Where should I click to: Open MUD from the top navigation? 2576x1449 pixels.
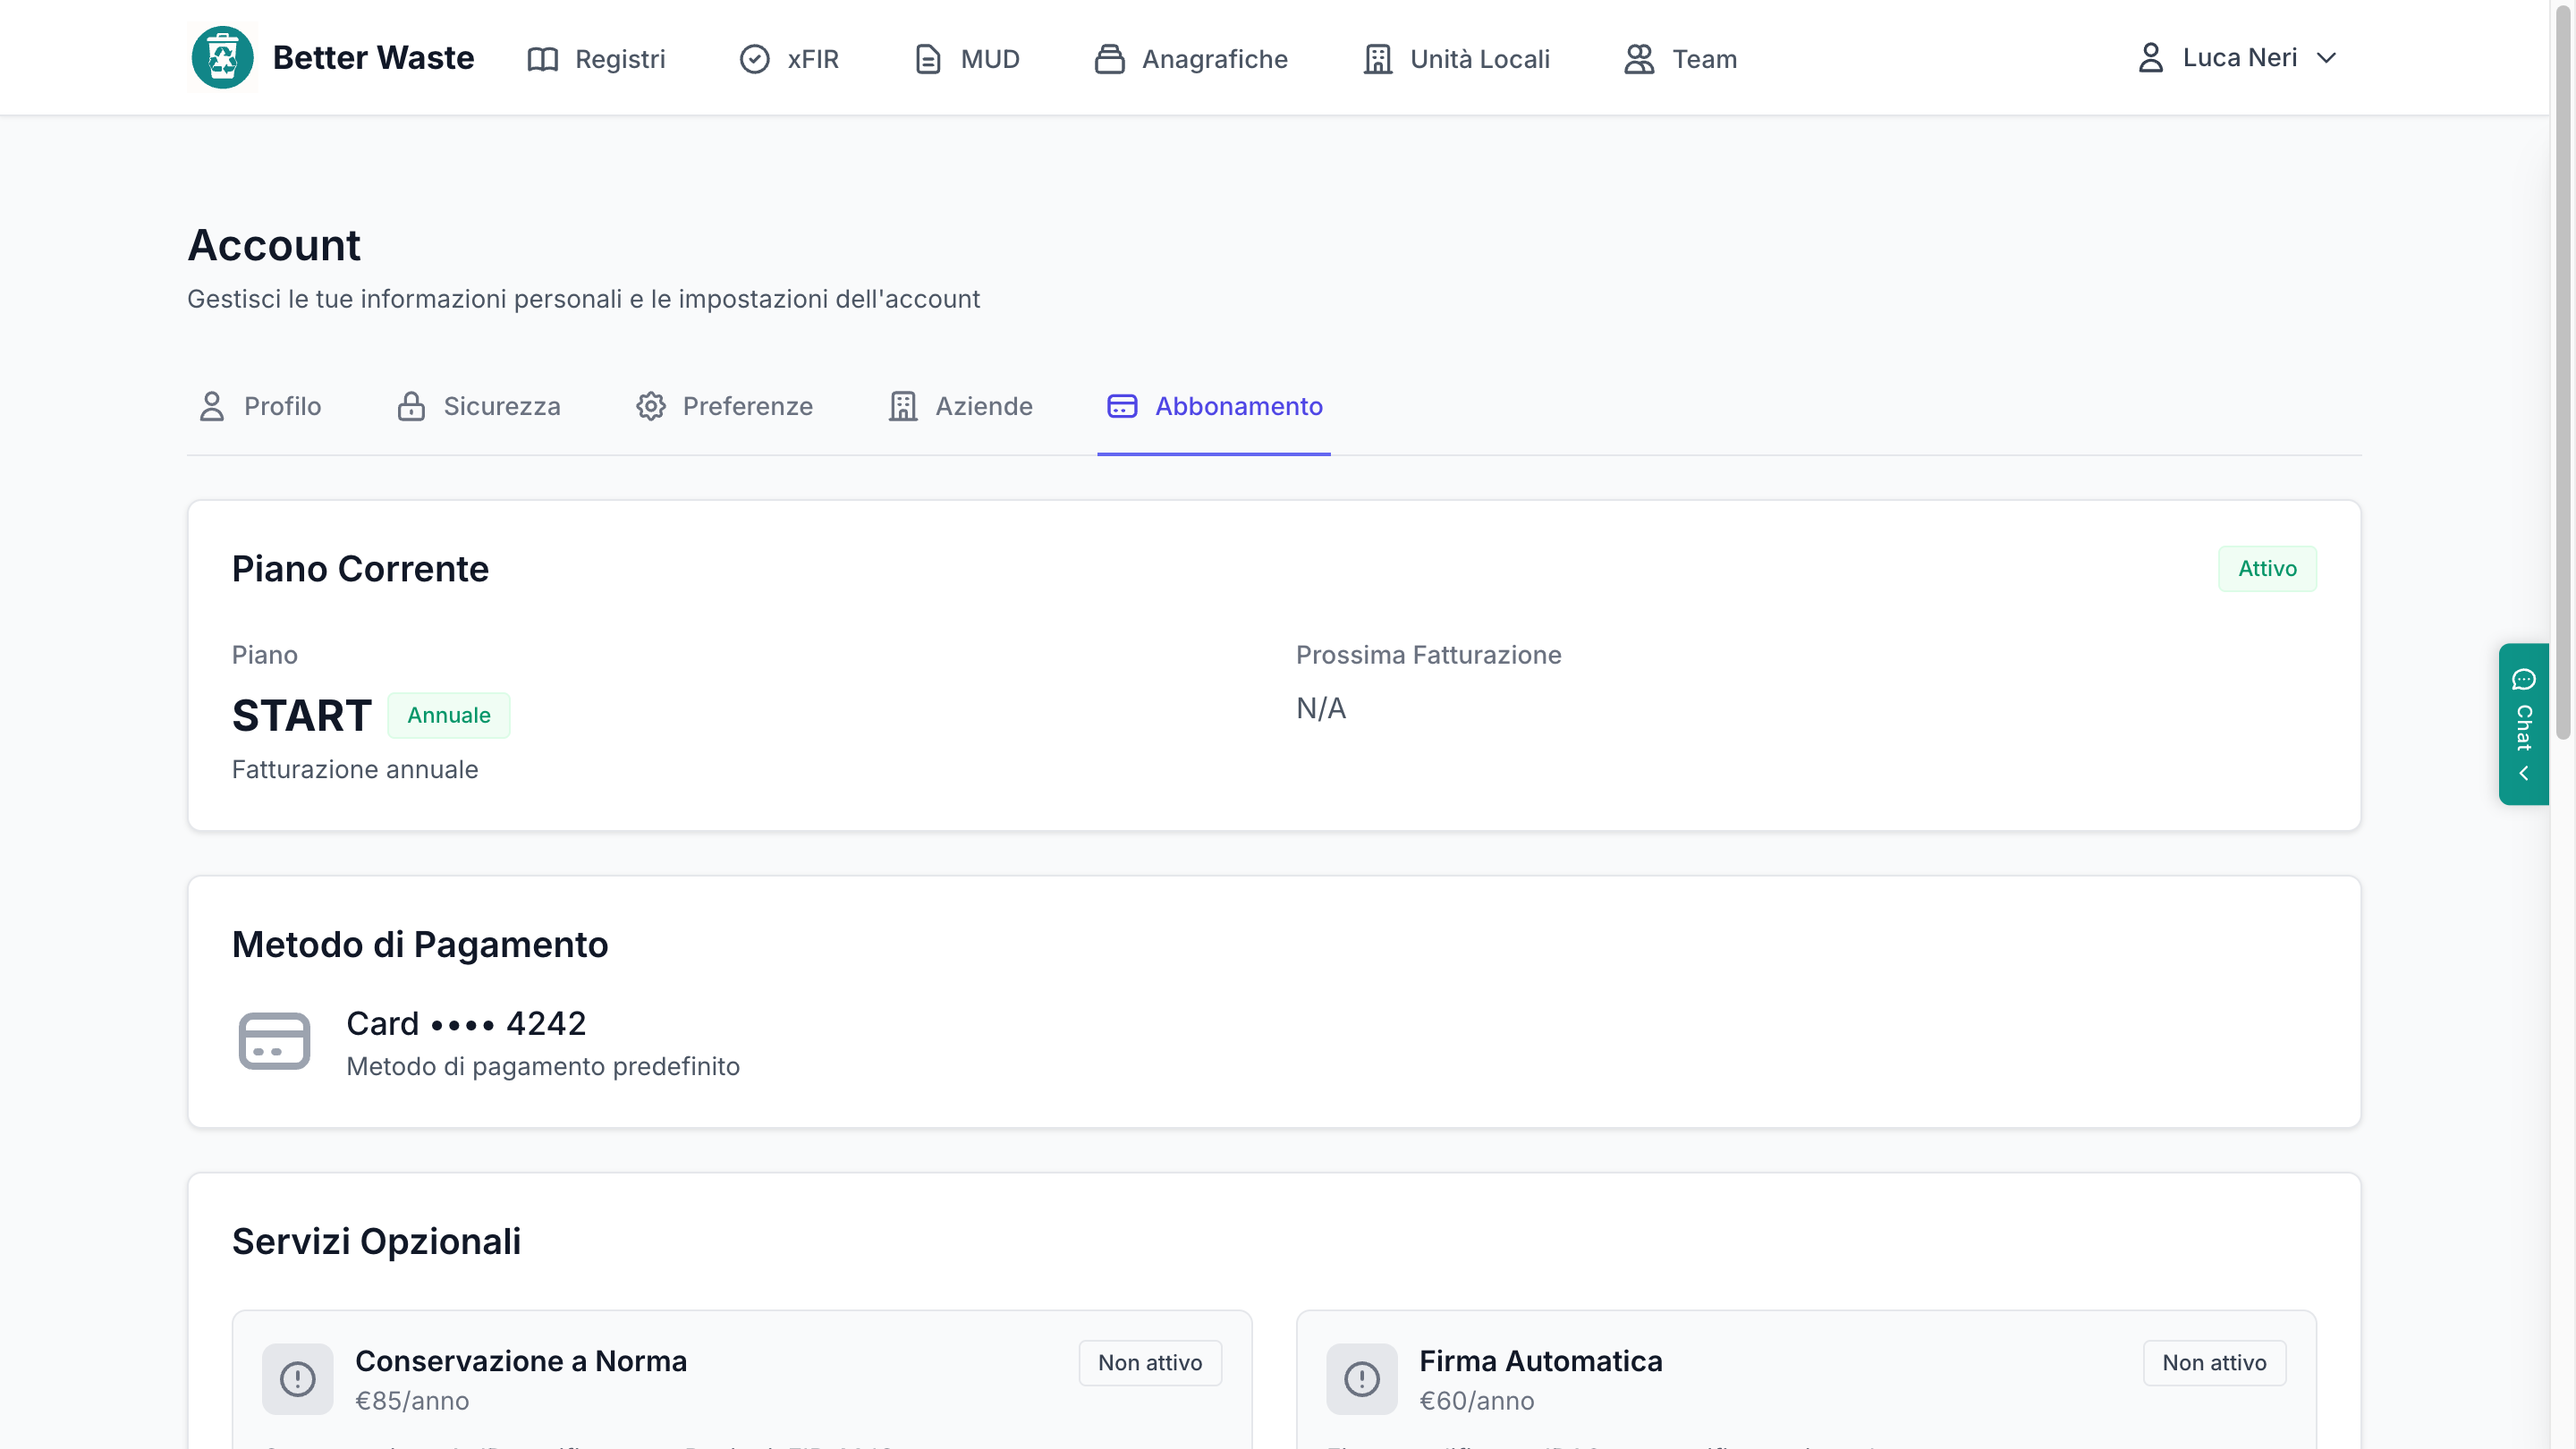pos(967,59)
